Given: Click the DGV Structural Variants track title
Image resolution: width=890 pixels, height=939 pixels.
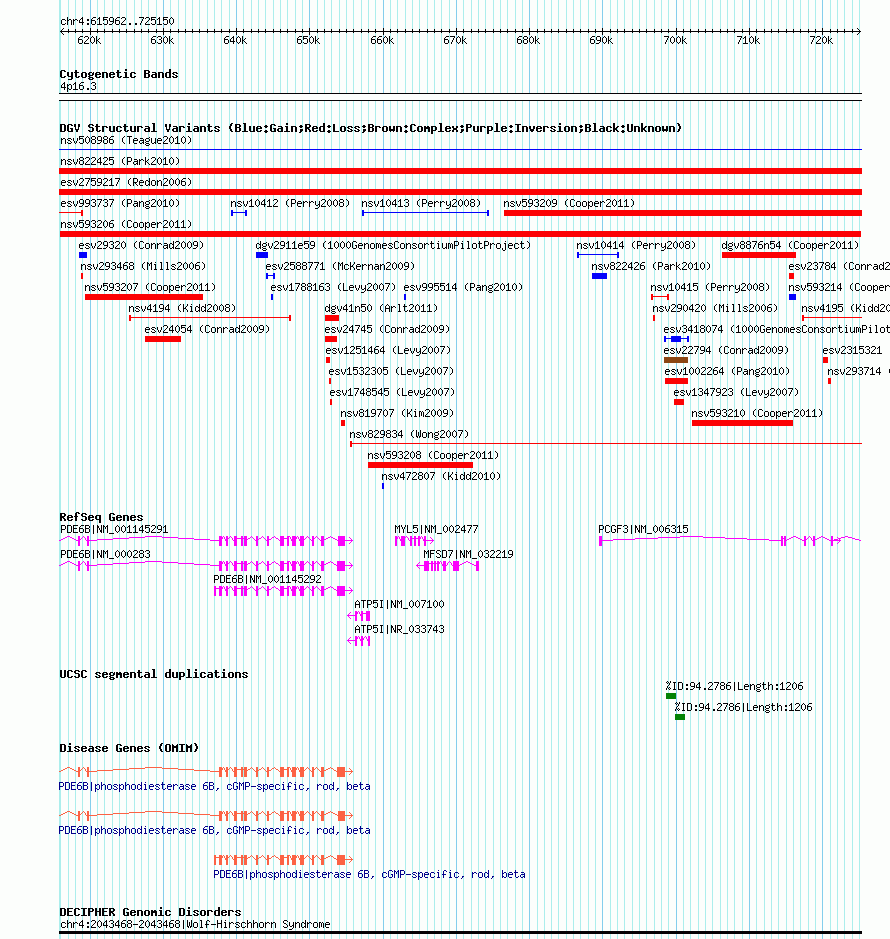Looking at the screenshot, I should 370,128.
